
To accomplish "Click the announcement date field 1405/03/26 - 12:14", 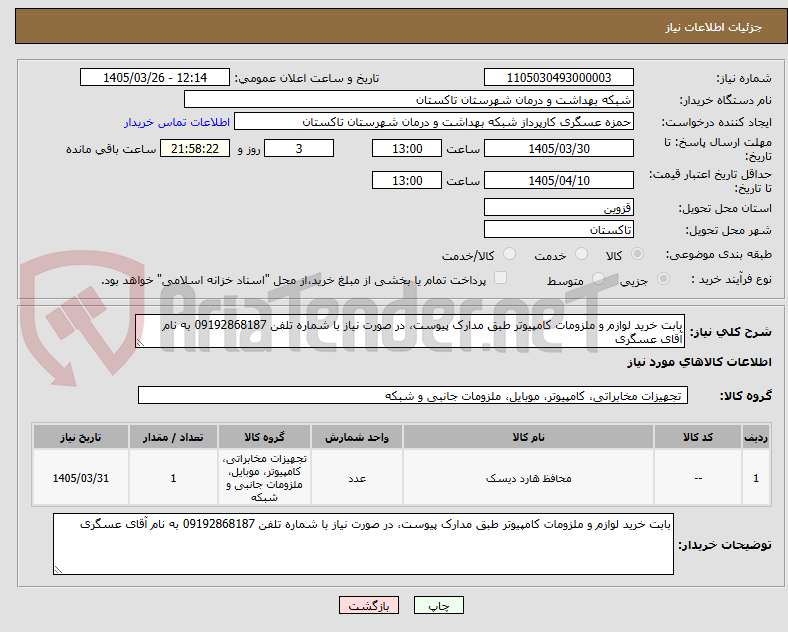I will (x=155, y=77).
